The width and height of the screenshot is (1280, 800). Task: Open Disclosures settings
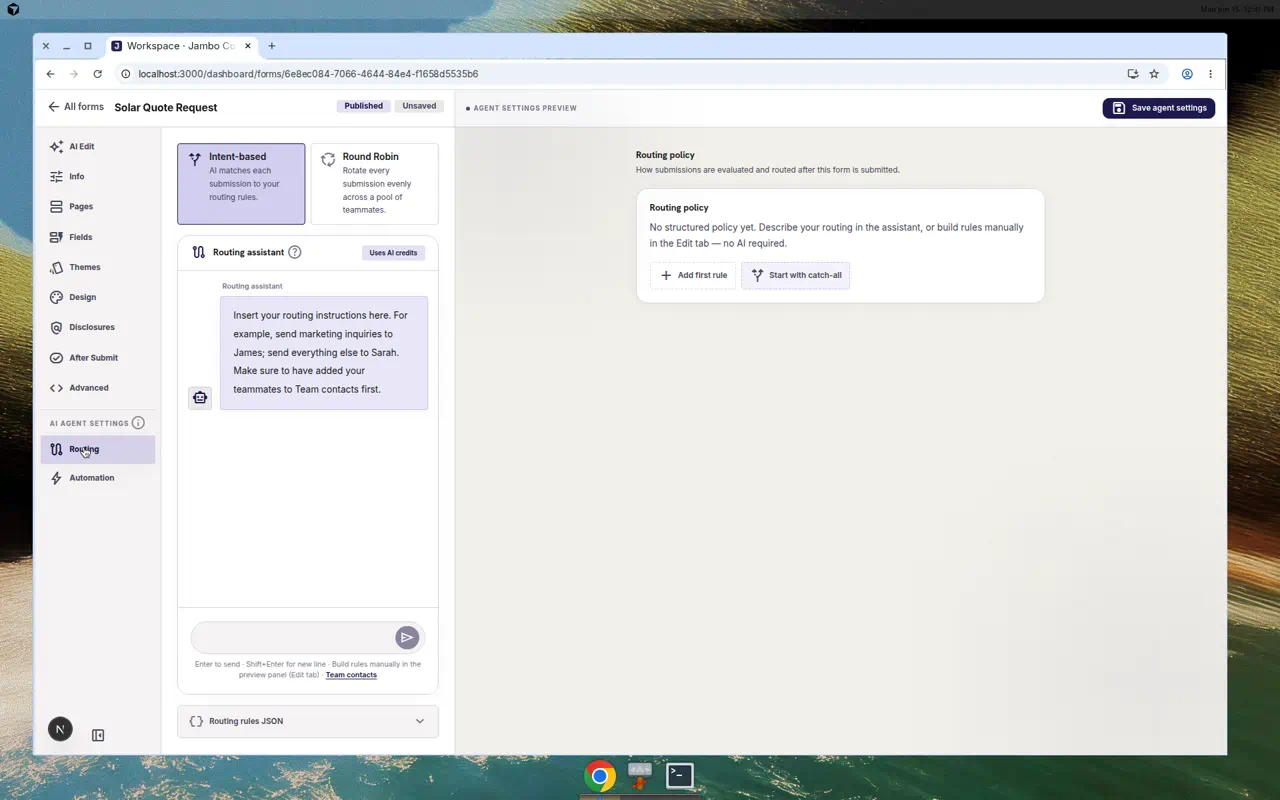pyautogui.click(x=98, y=327)
